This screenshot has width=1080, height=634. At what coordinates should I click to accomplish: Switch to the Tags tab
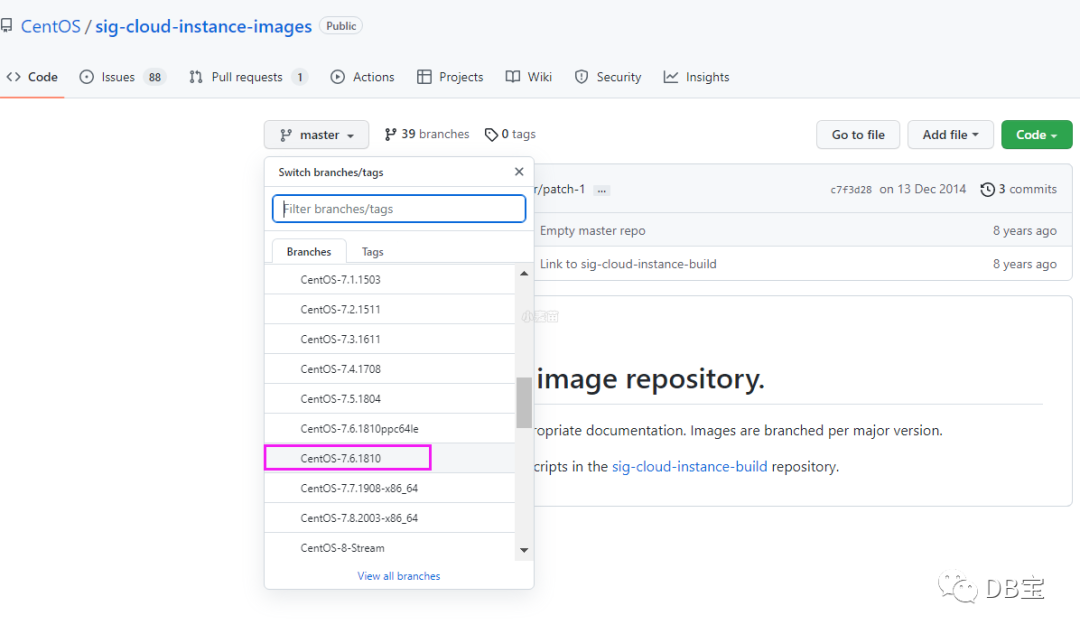[372, 252]
